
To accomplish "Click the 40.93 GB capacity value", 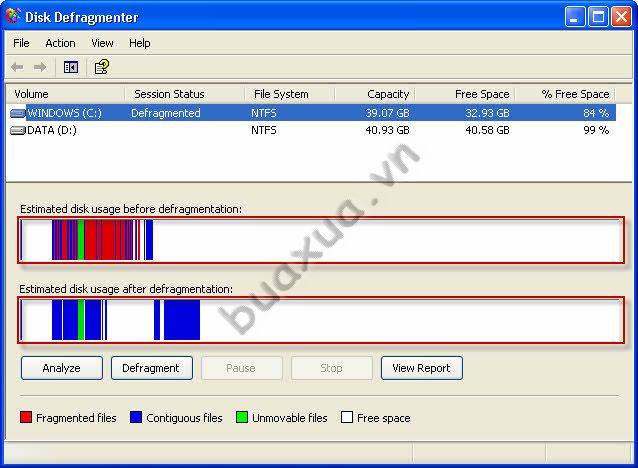I will click(x=387, y=130).
